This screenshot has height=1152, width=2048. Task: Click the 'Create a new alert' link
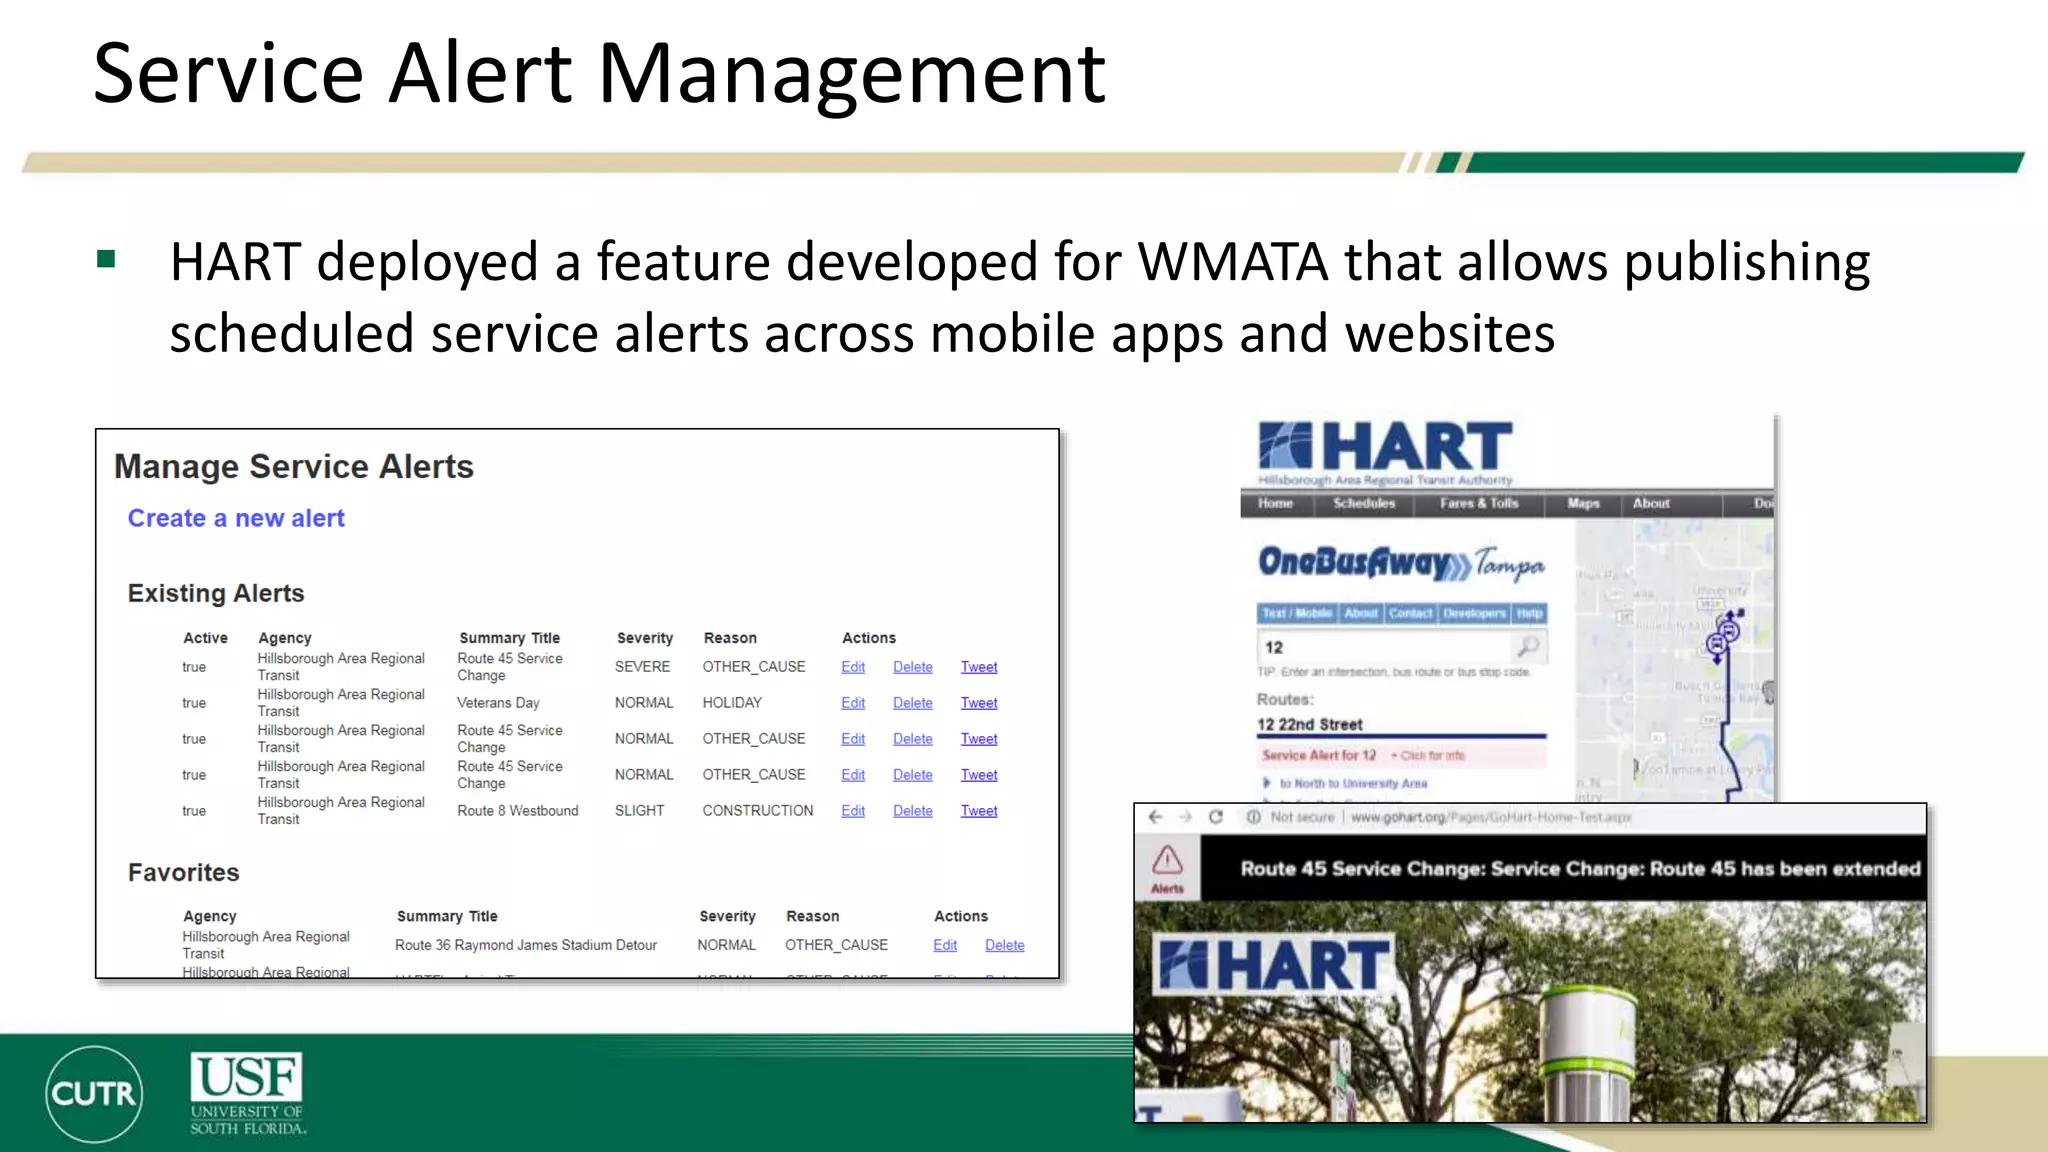coord(236,518)
